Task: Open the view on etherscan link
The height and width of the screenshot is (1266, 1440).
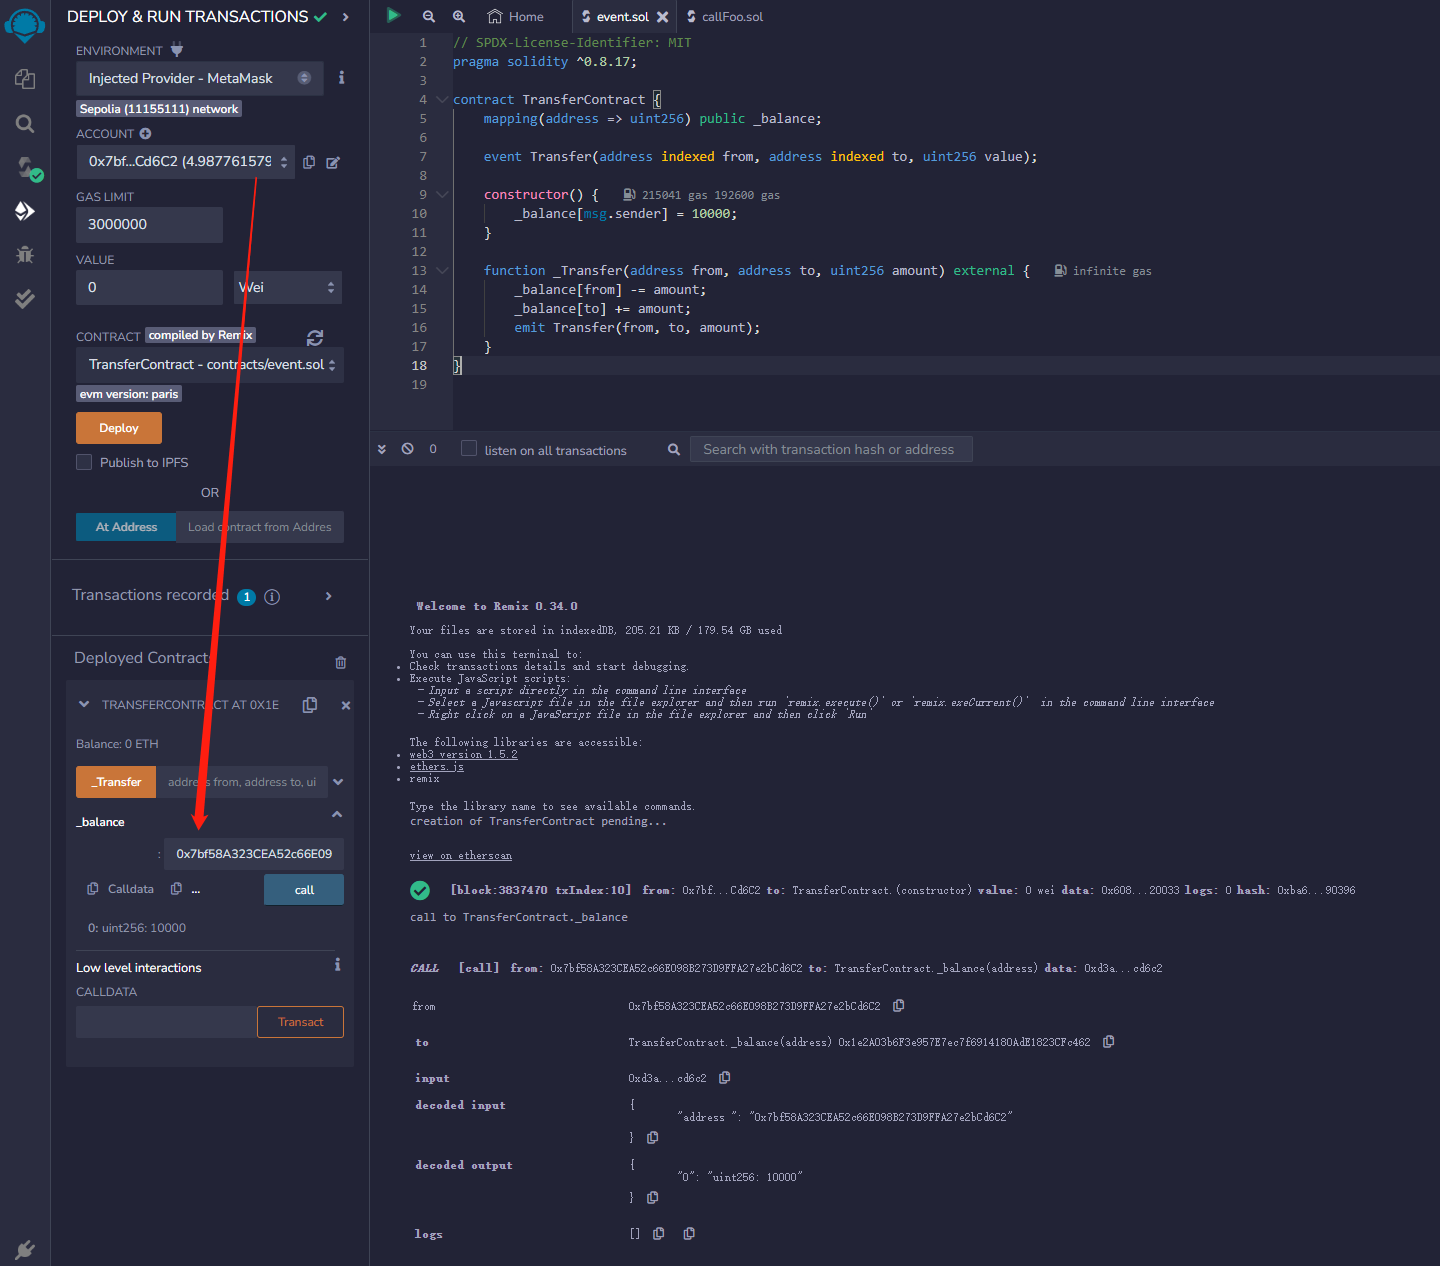Action: click(x=461, y=856)
